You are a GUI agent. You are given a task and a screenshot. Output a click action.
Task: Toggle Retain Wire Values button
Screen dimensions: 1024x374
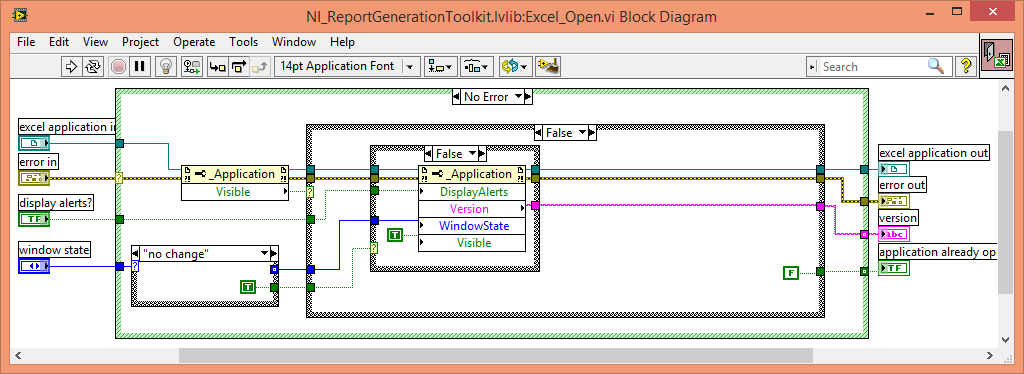click(x=191, y=66)
